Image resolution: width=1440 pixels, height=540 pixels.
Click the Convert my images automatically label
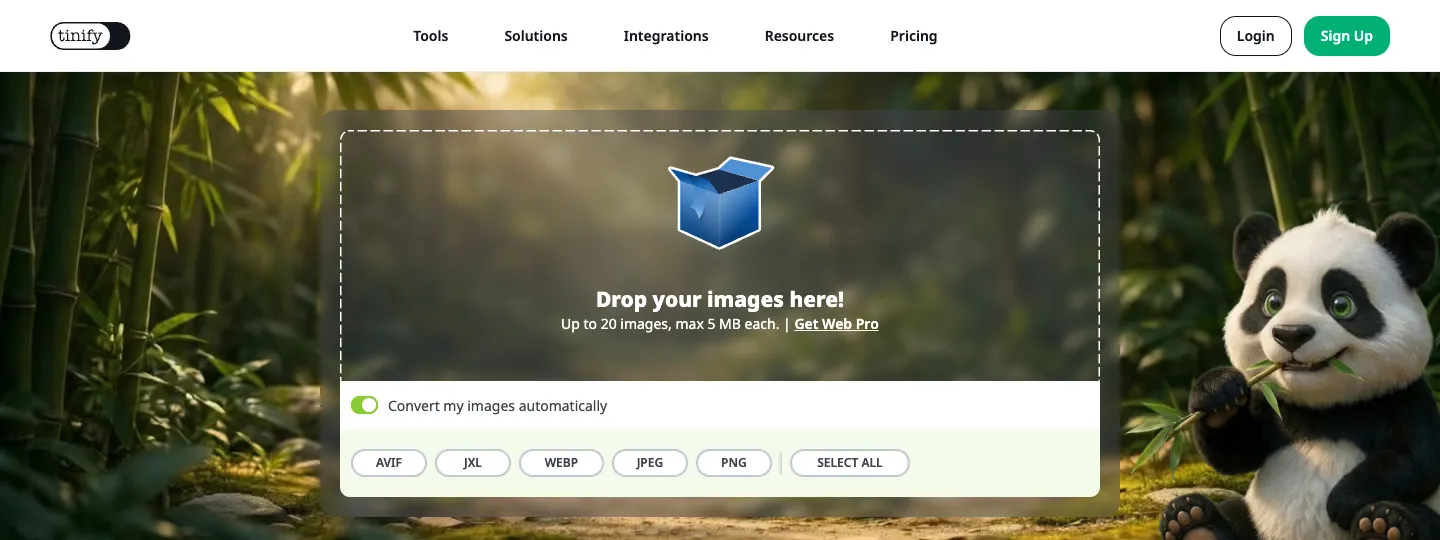(498, 406)
